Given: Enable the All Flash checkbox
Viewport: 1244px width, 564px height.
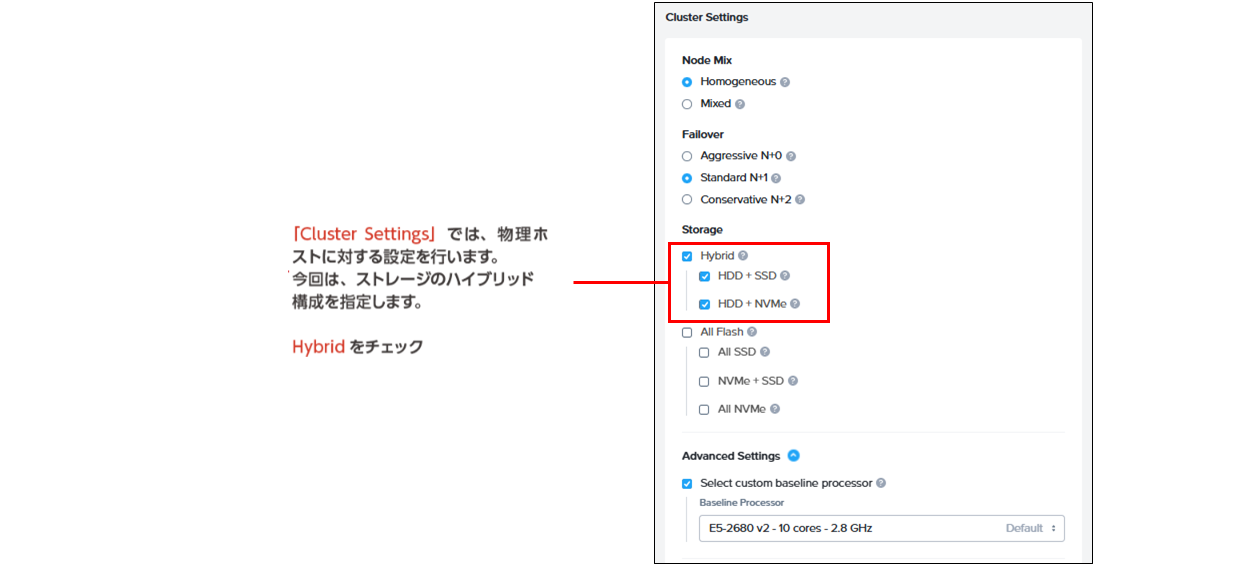Looking at the screenshot, I should pos(687,332).
